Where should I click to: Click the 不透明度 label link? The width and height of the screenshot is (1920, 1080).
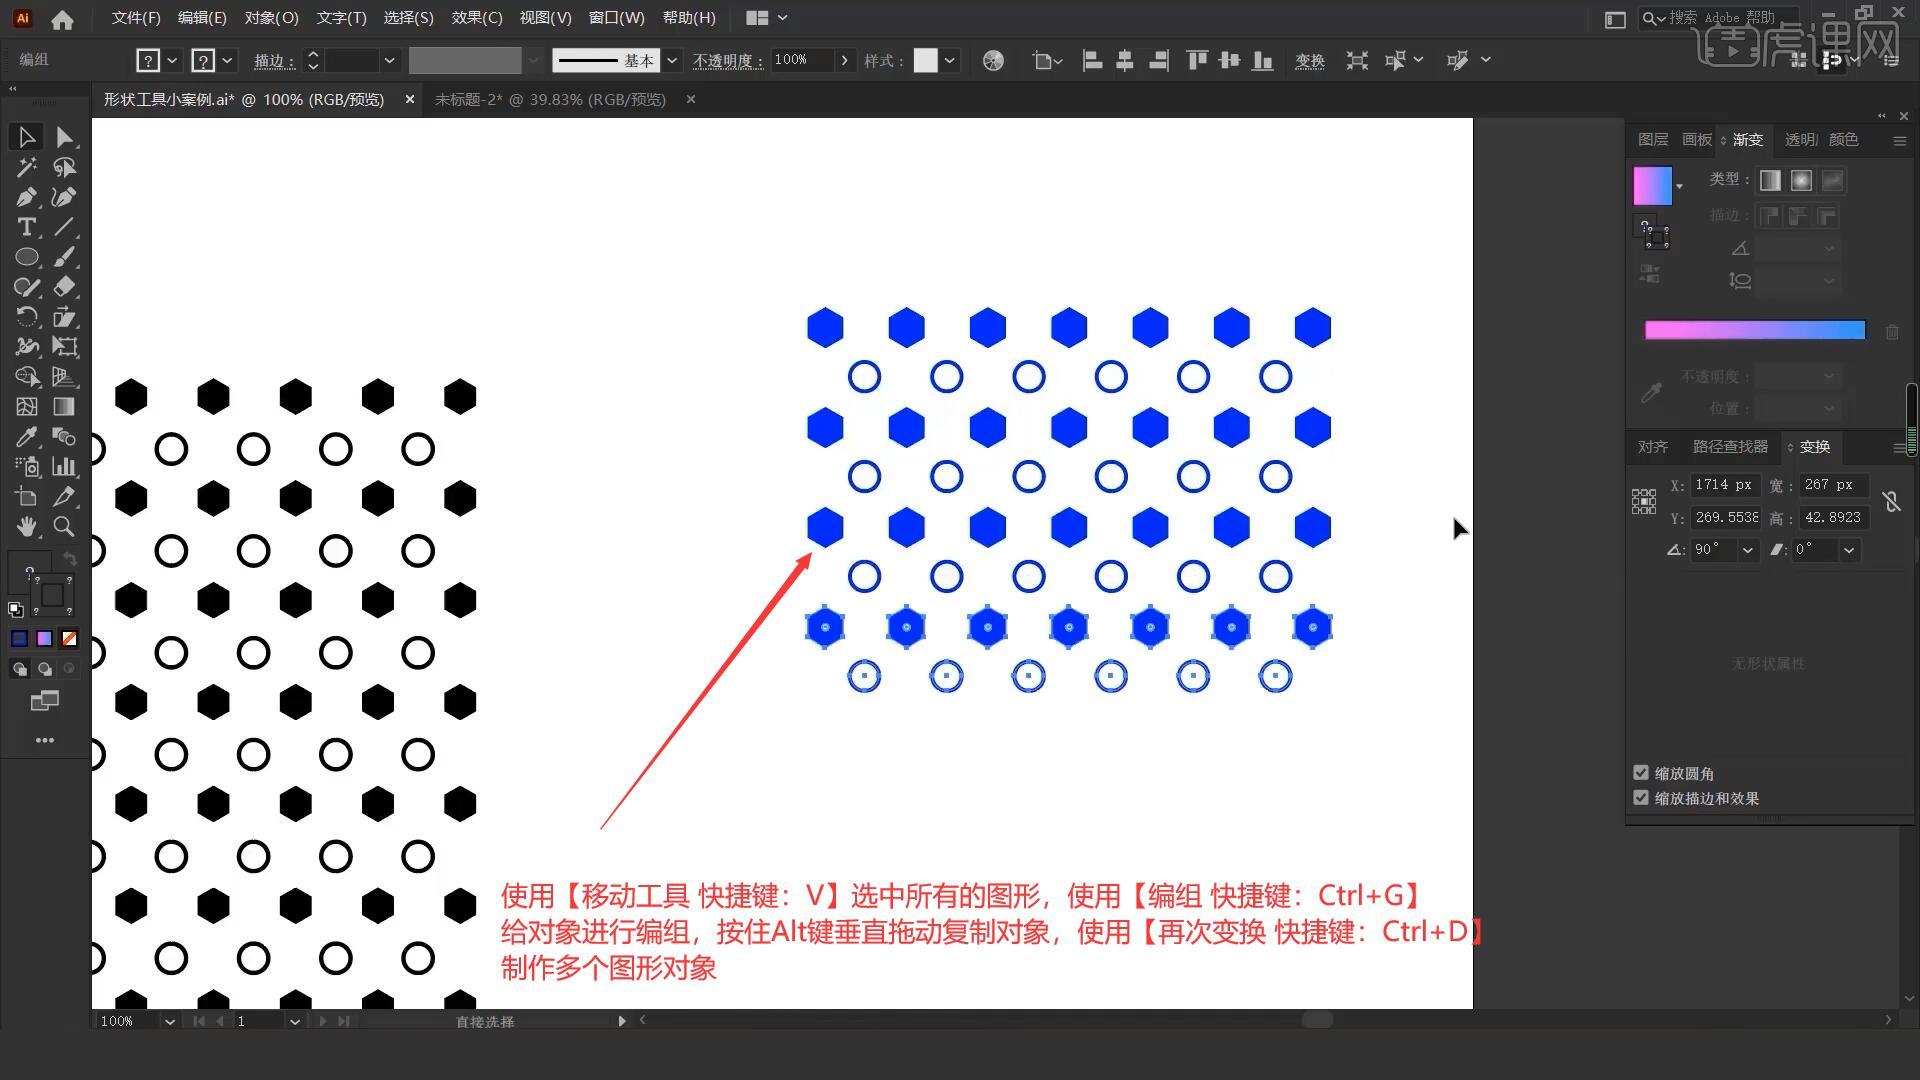point(727,61)
